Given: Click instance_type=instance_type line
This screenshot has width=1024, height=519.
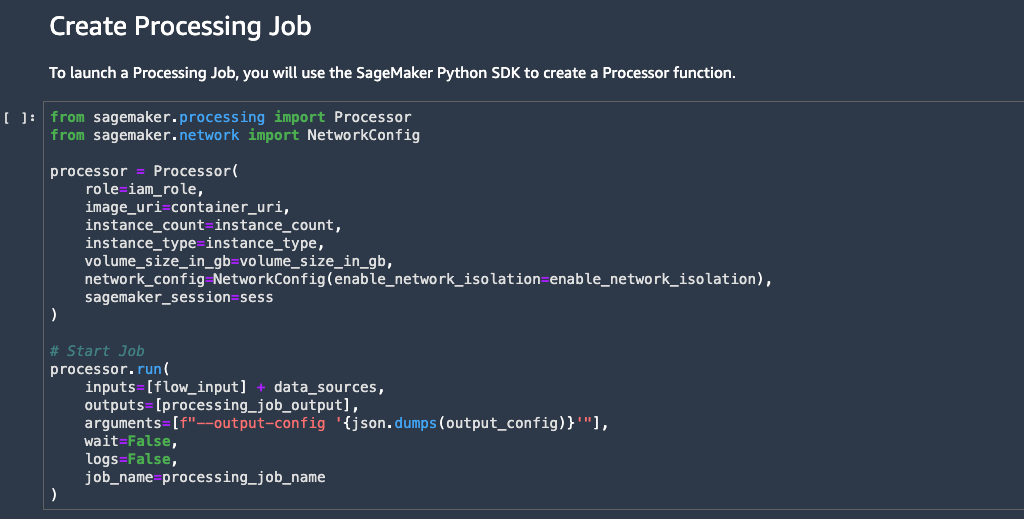Looking at the screenshot, I should [x=204, y=244].
